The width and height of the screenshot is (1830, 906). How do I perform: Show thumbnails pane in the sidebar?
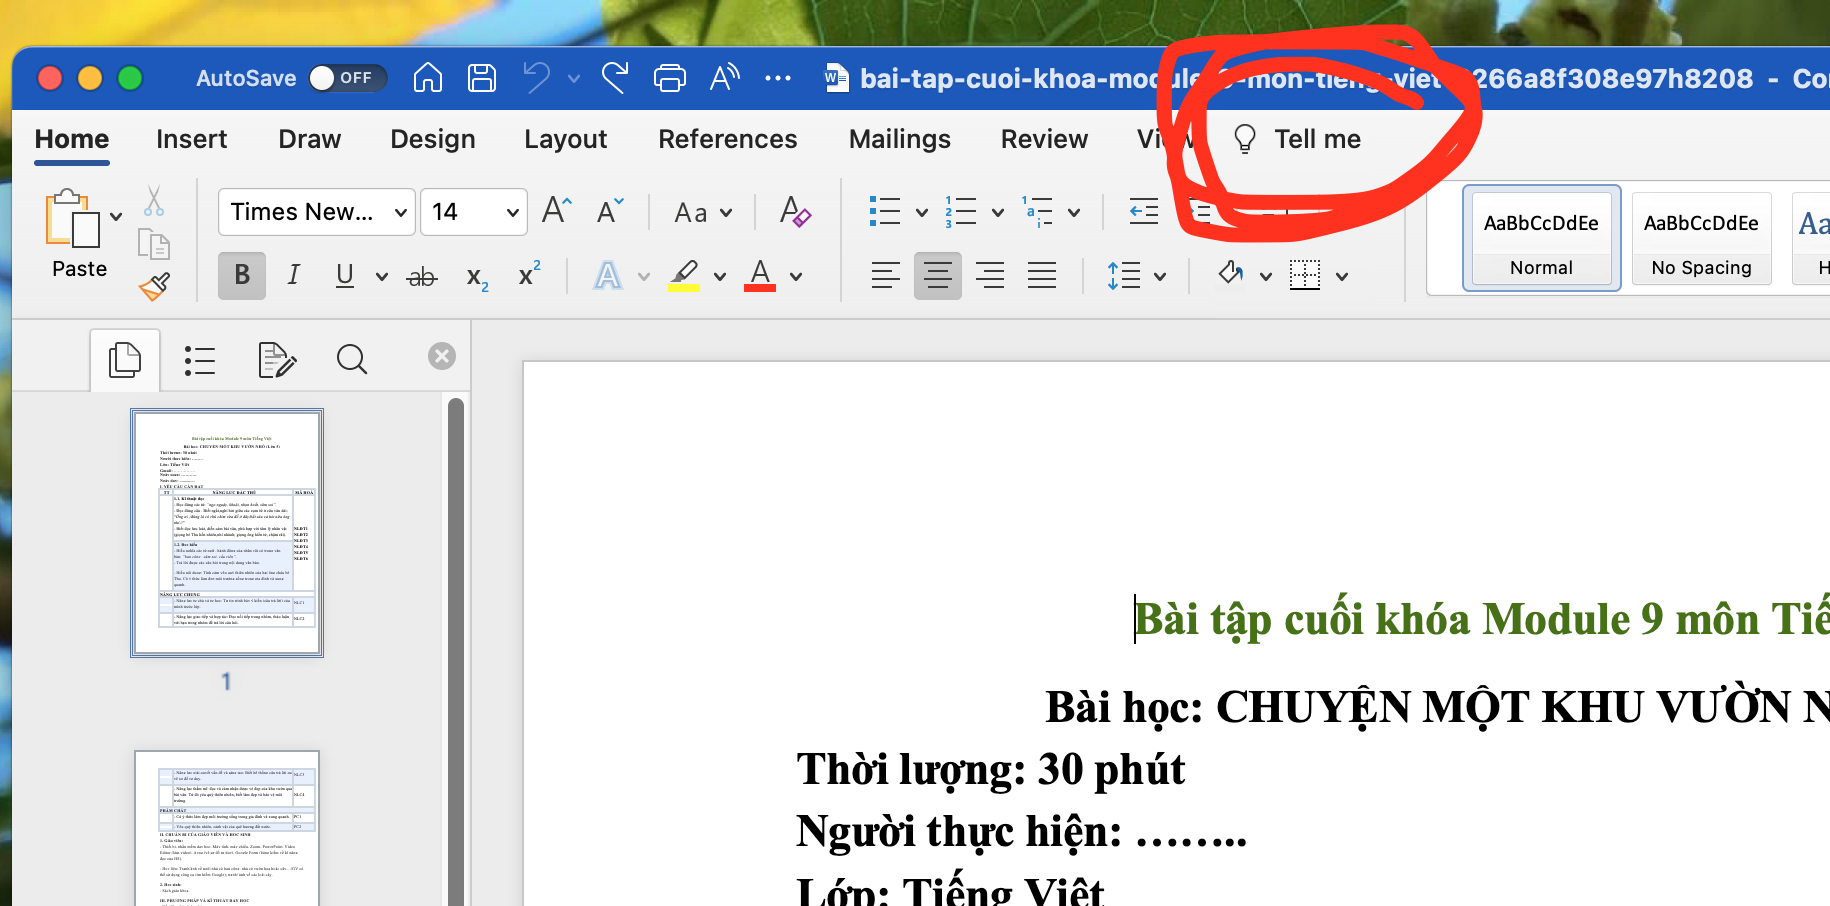click(125, 359)
